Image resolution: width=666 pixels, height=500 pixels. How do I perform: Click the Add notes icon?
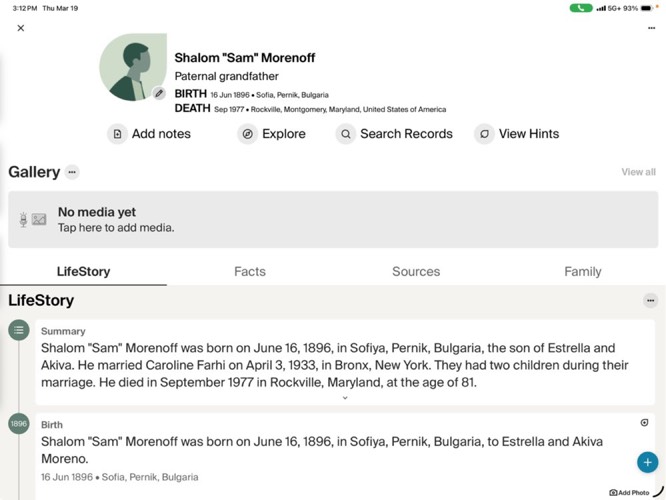click(x=117, y=134)
